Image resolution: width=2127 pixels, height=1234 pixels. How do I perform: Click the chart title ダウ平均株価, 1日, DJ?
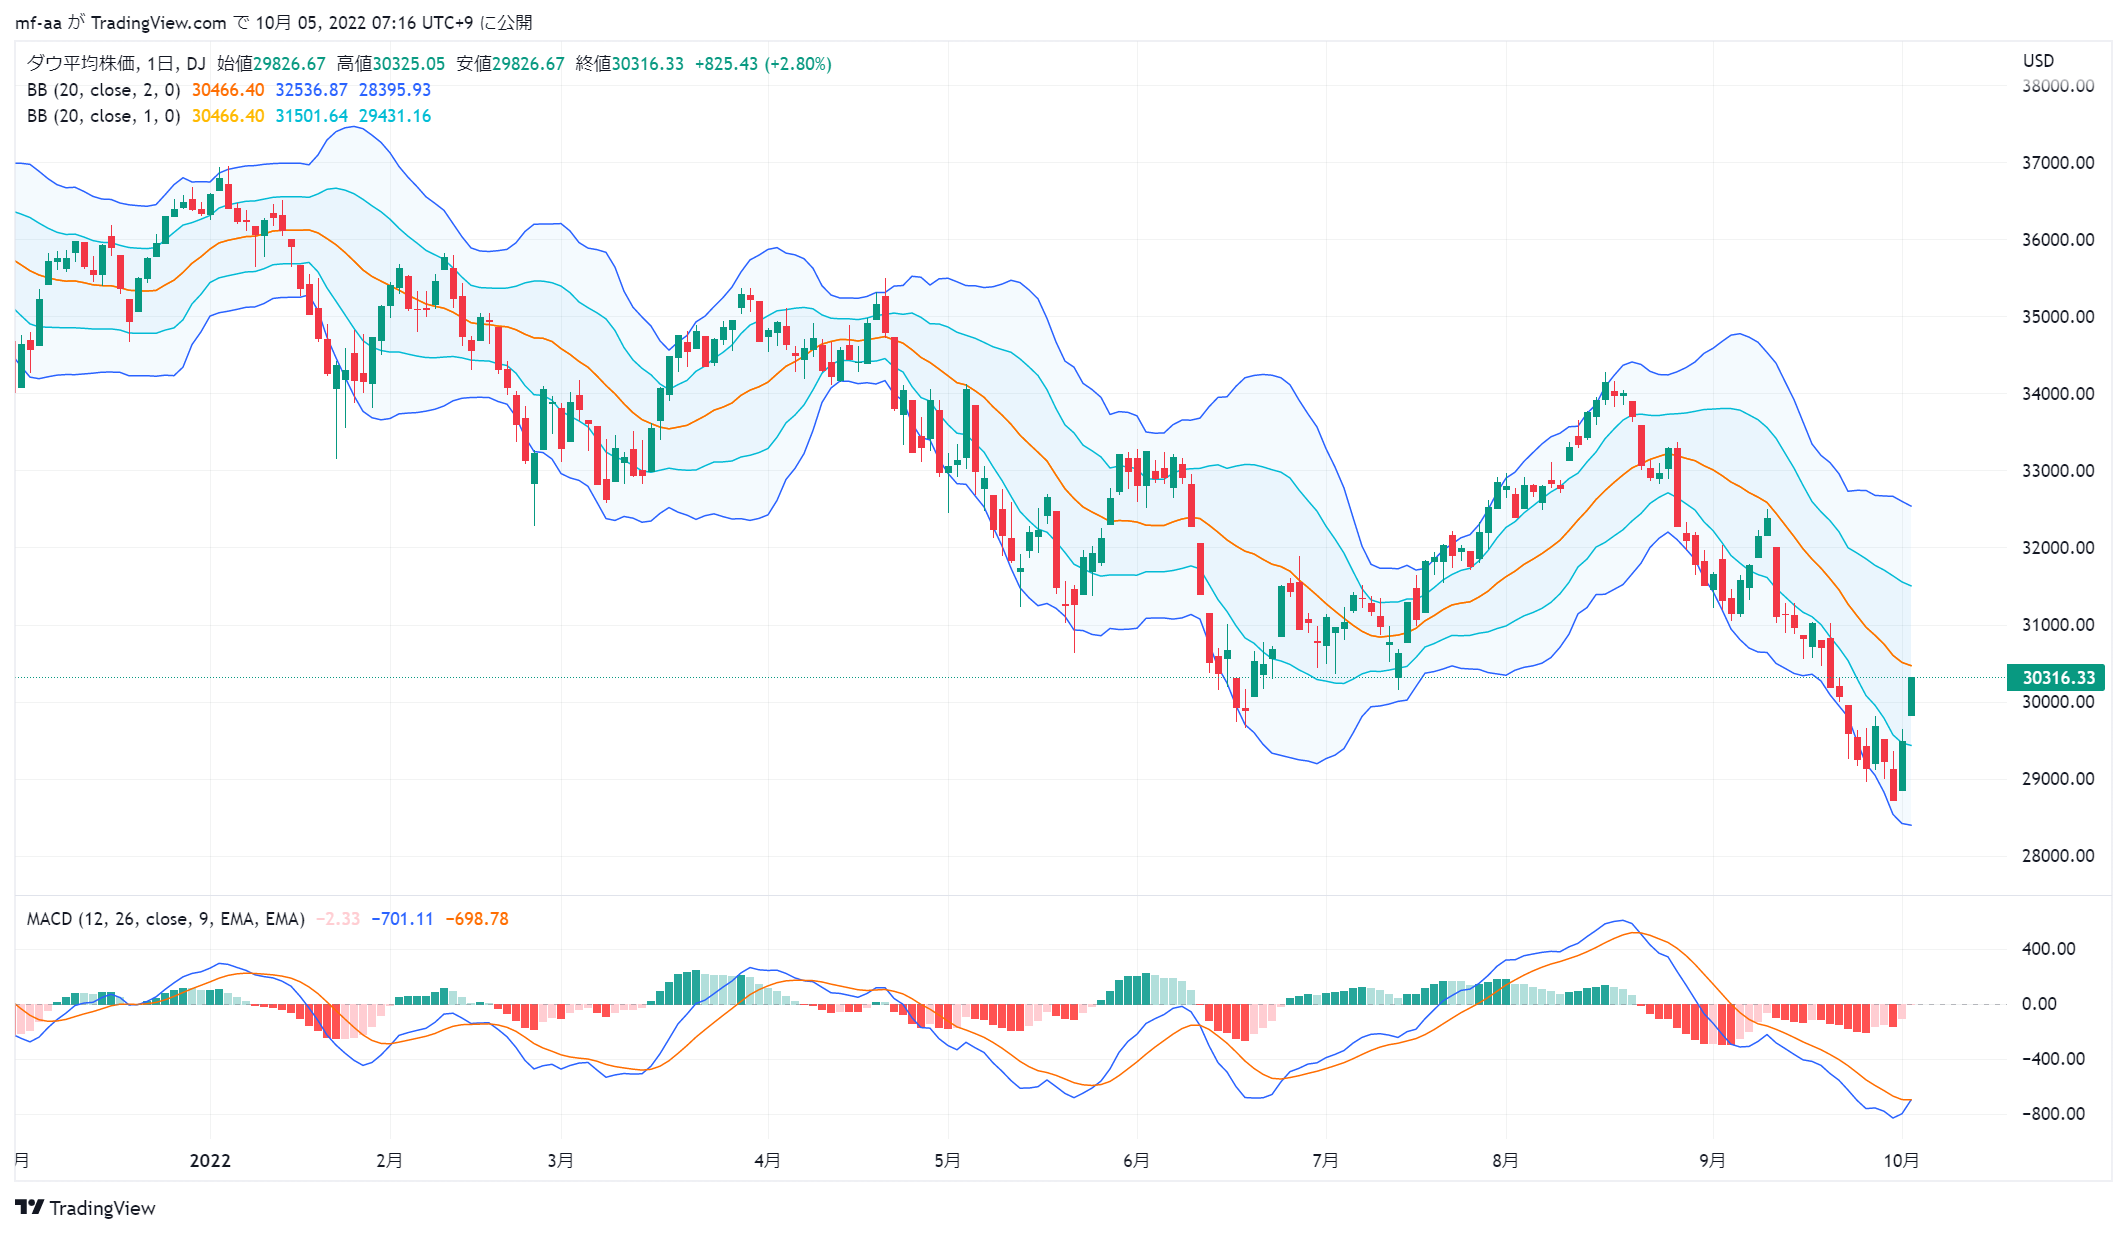(115, 64)
